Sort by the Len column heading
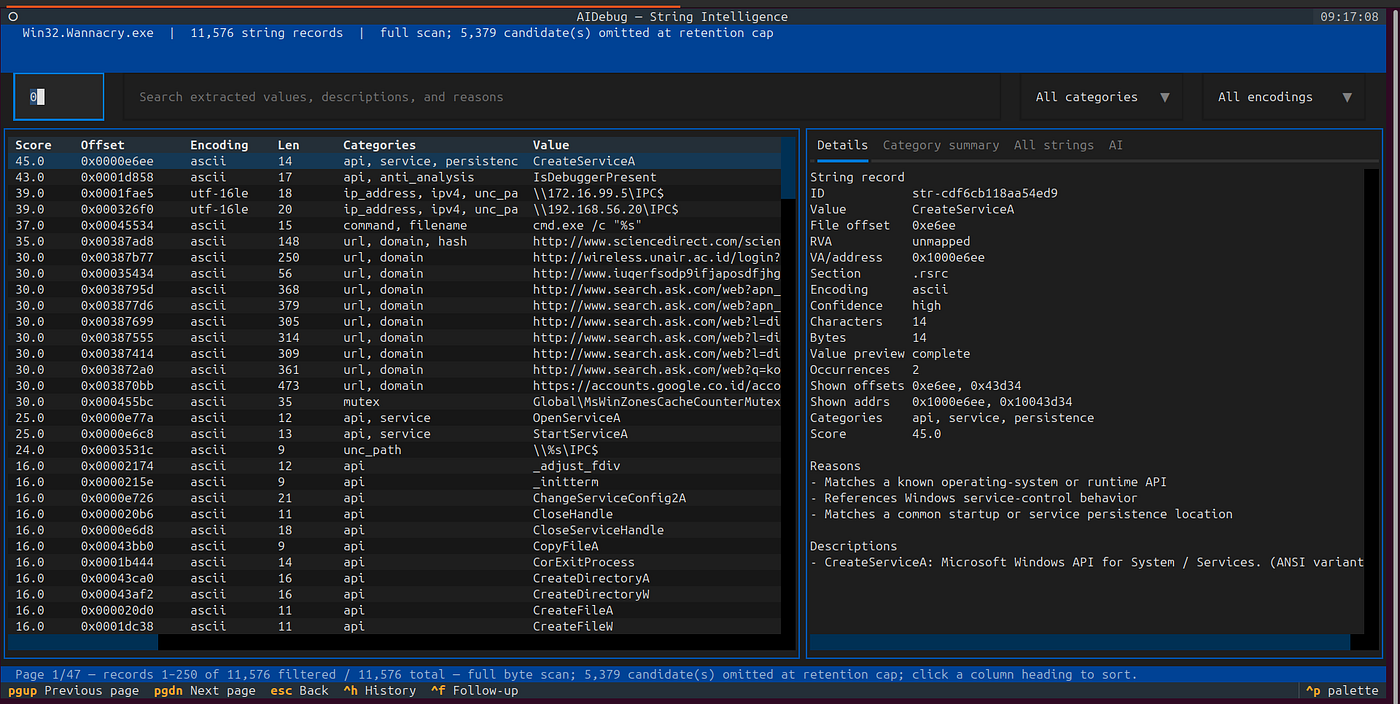The width and height of the screenshot is (1400, 704). coord(288,145)
